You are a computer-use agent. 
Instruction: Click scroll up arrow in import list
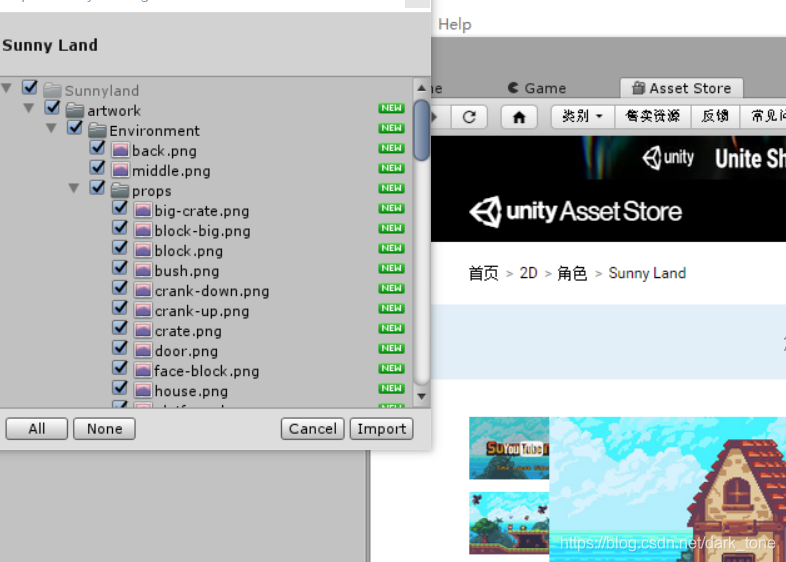coord(422,88)
